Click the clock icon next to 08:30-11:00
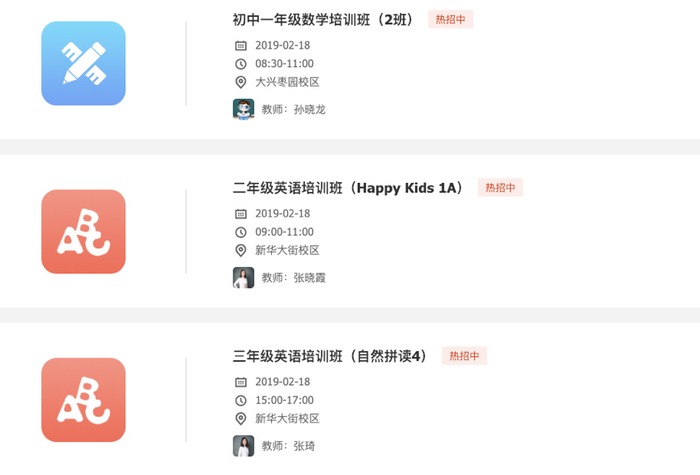 pos(240,64)
